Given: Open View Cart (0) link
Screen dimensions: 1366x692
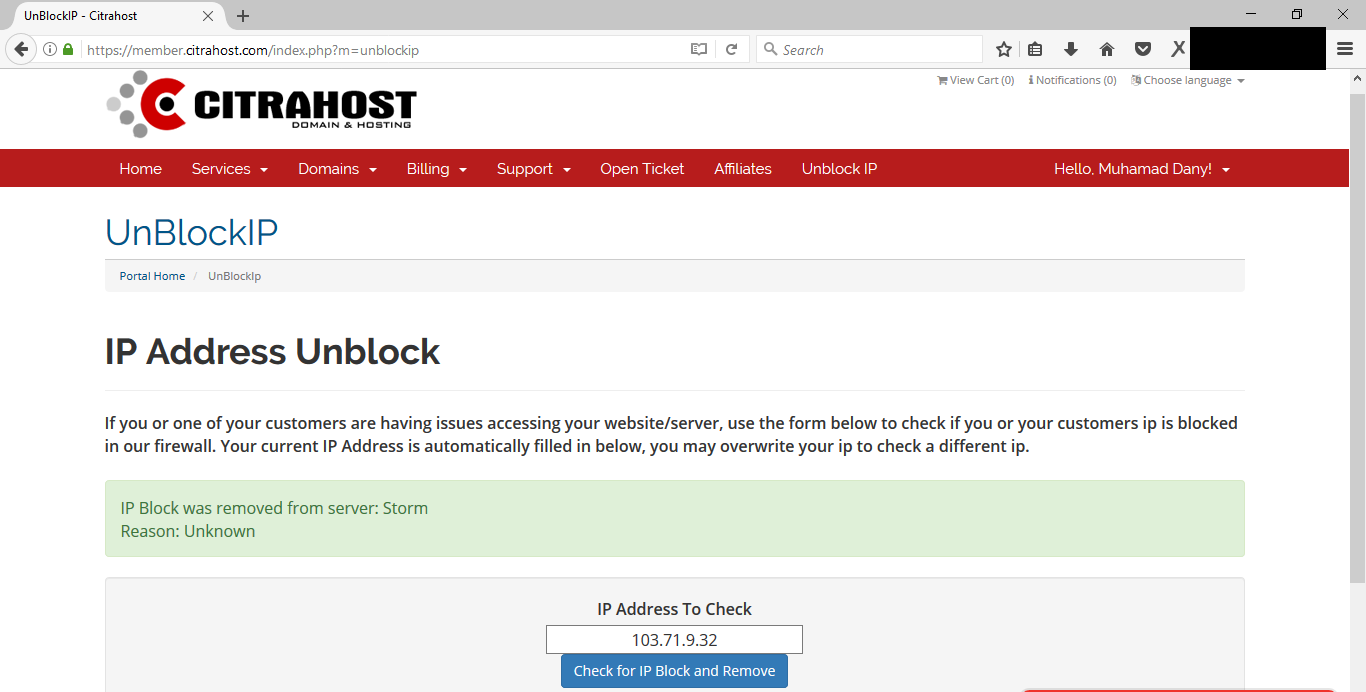Looking at the screenshot, I should pyautogui.click(x=975, y=80).
